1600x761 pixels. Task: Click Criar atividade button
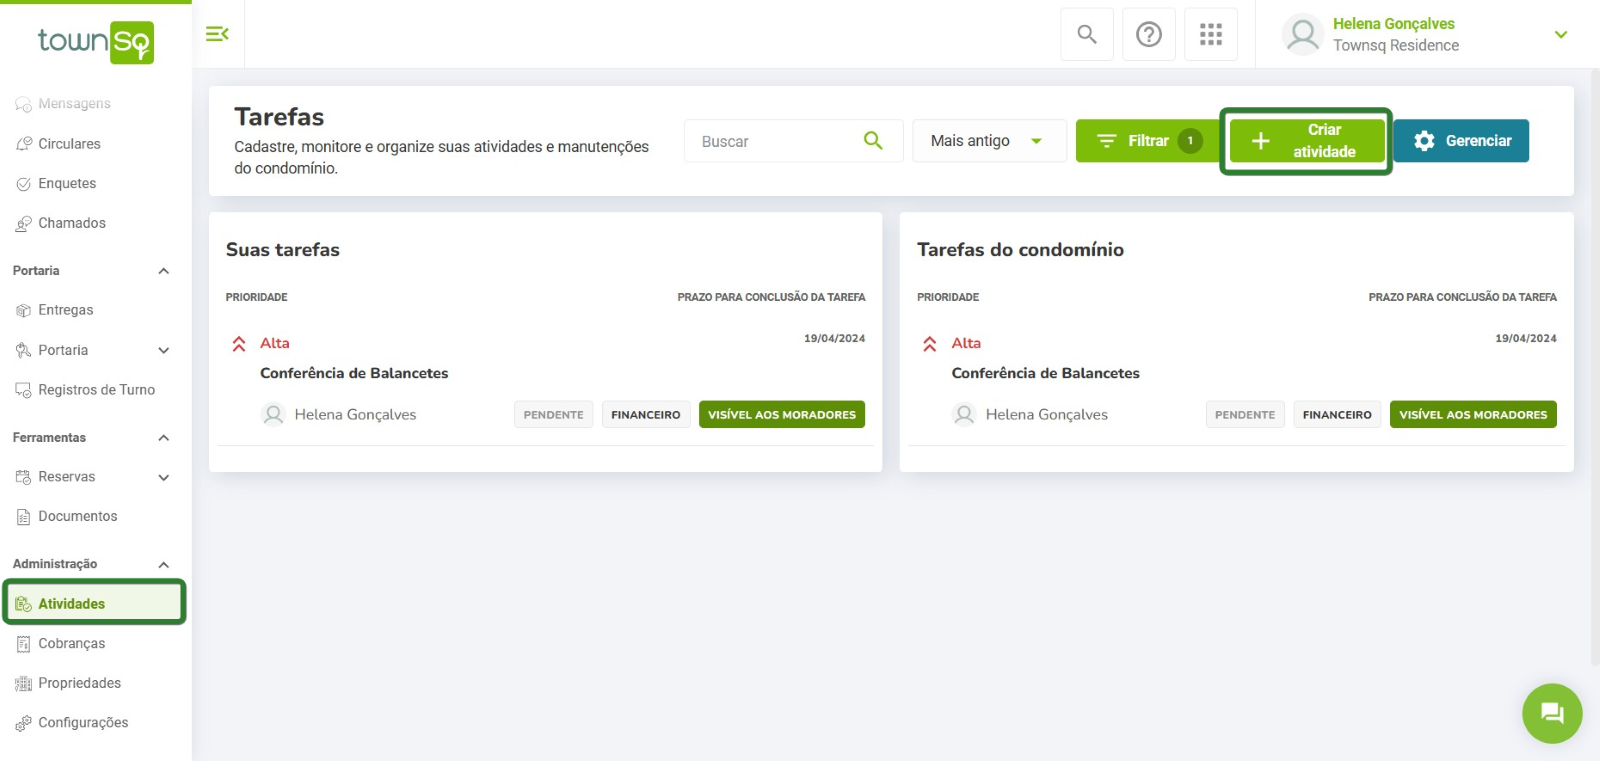[1306, 141]
